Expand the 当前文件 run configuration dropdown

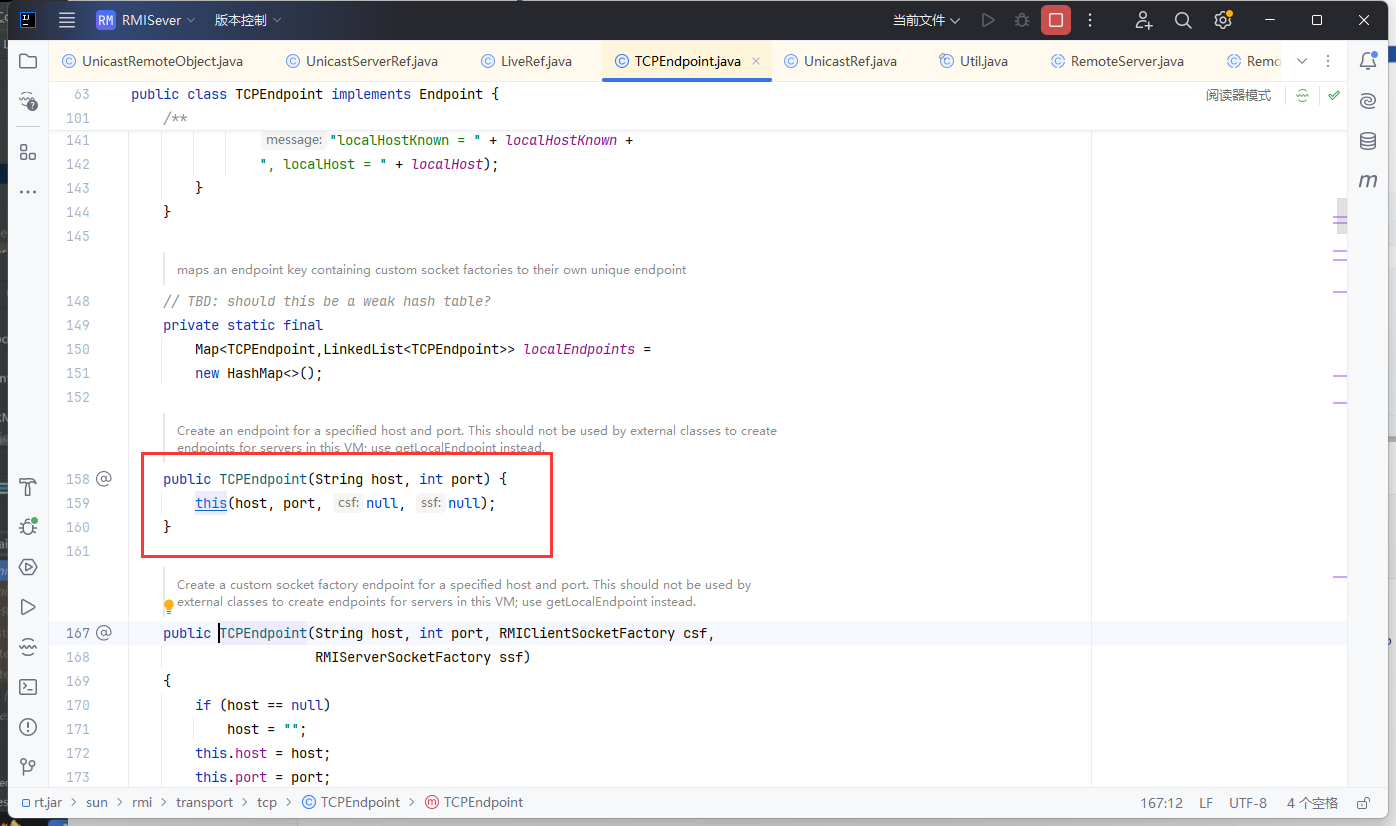point(926,20)
